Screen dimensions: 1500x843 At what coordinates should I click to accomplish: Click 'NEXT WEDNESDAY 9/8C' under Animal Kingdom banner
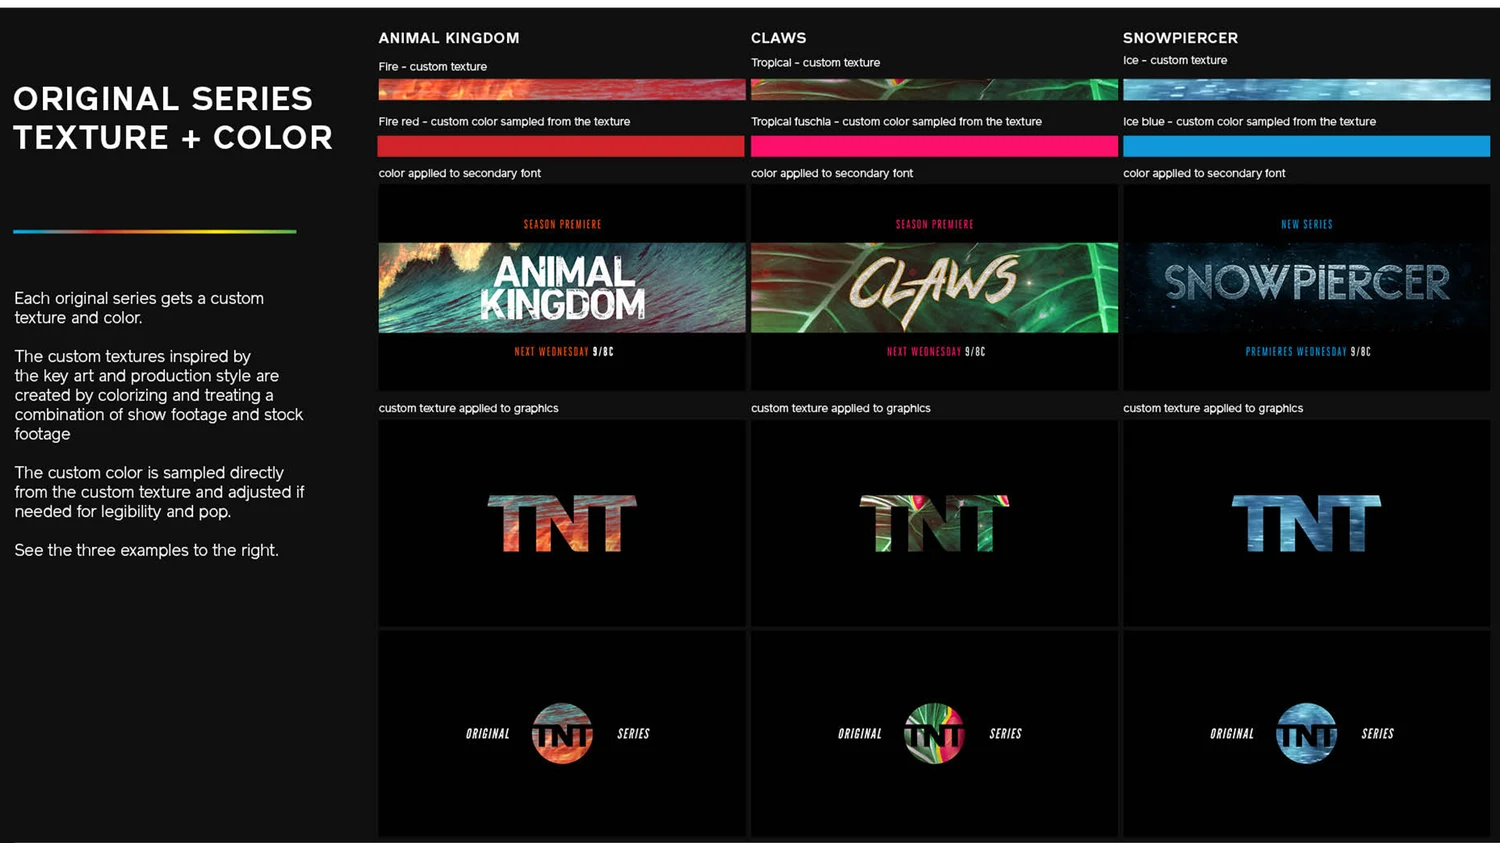563,352
